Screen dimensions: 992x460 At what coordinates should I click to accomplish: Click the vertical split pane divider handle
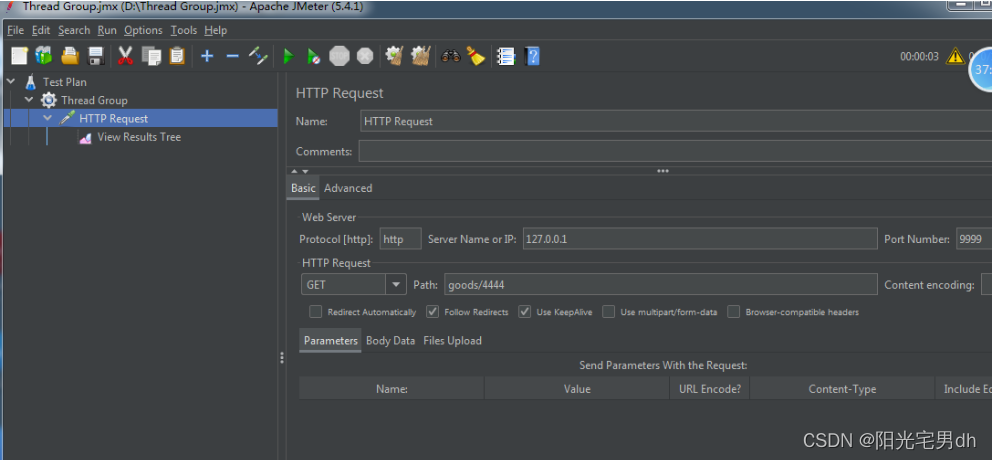pos(282,358)
